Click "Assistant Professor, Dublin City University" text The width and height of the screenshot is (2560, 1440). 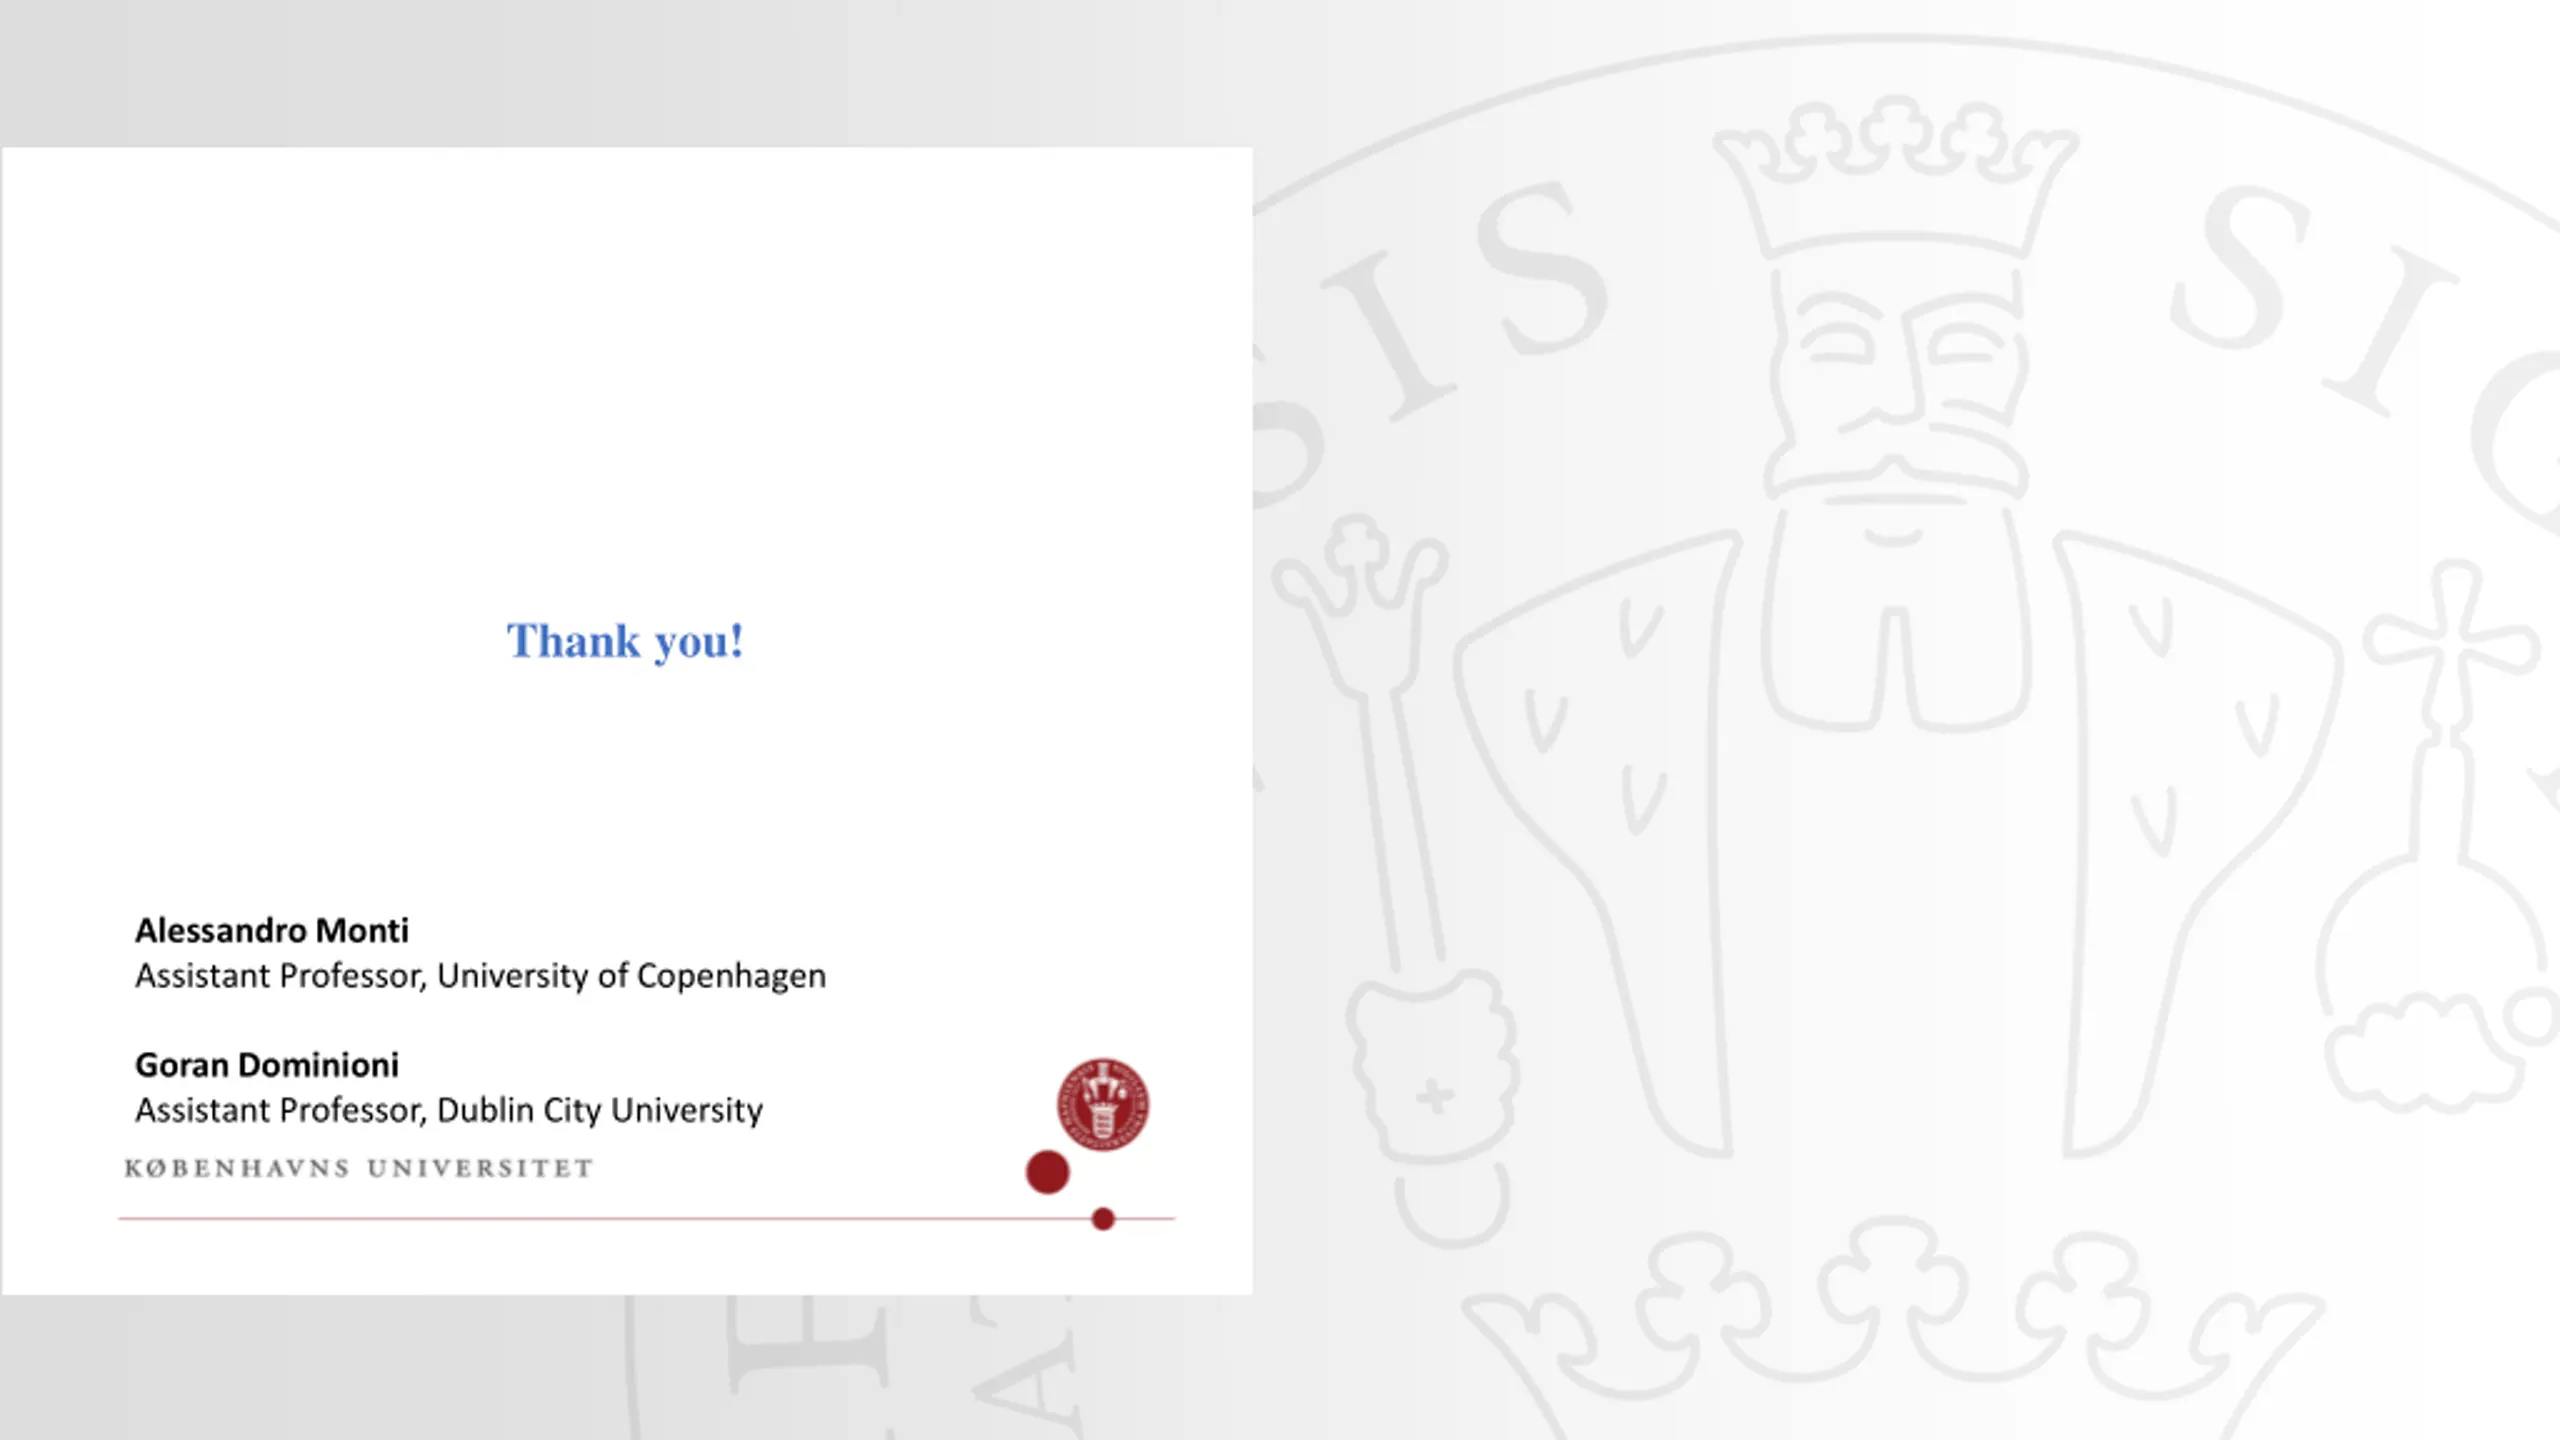click(449, 1110)
